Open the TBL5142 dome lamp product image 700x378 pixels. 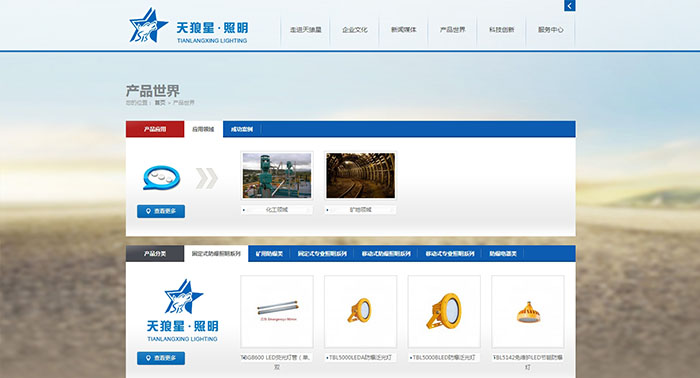point(528,312)
